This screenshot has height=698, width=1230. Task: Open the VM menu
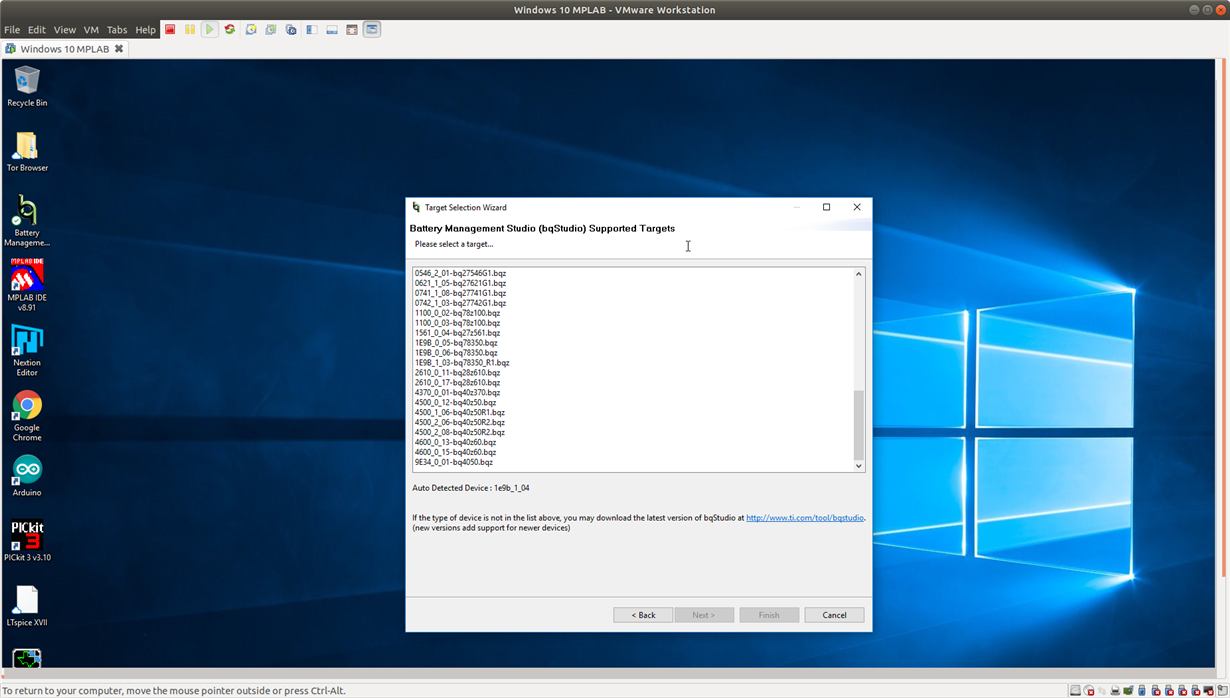[x=91, y=29]
